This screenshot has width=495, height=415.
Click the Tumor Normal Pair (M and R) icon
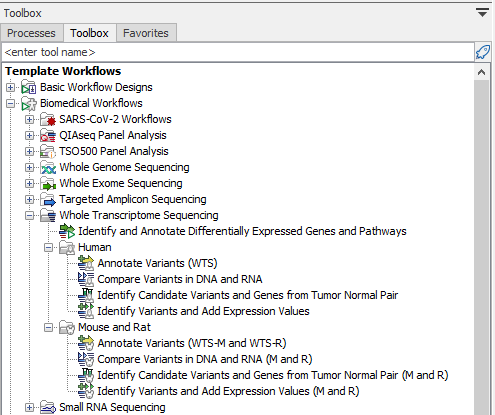coord(86,375)
